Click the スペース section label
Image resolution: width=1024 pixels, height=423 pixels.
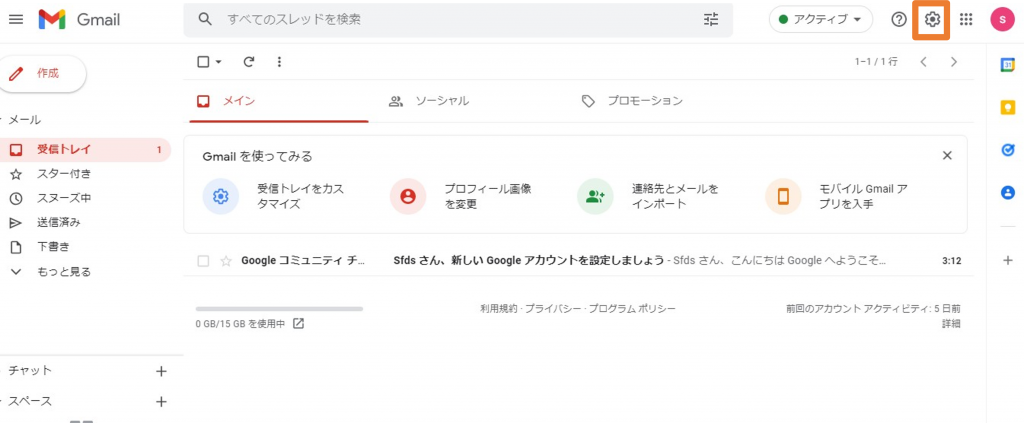29,401
